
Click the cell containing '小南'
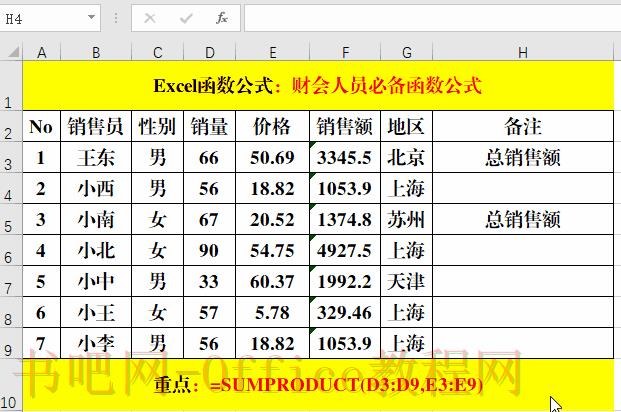[96, 219]
